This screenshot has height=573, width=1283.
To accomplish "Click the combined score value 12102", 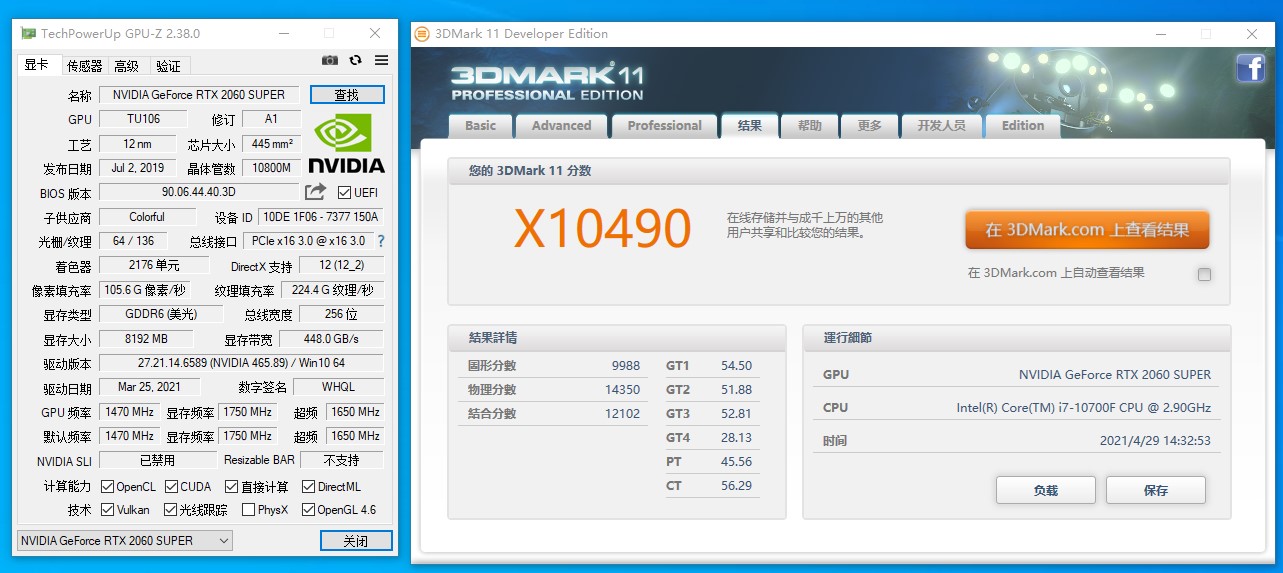I will 622,414.
